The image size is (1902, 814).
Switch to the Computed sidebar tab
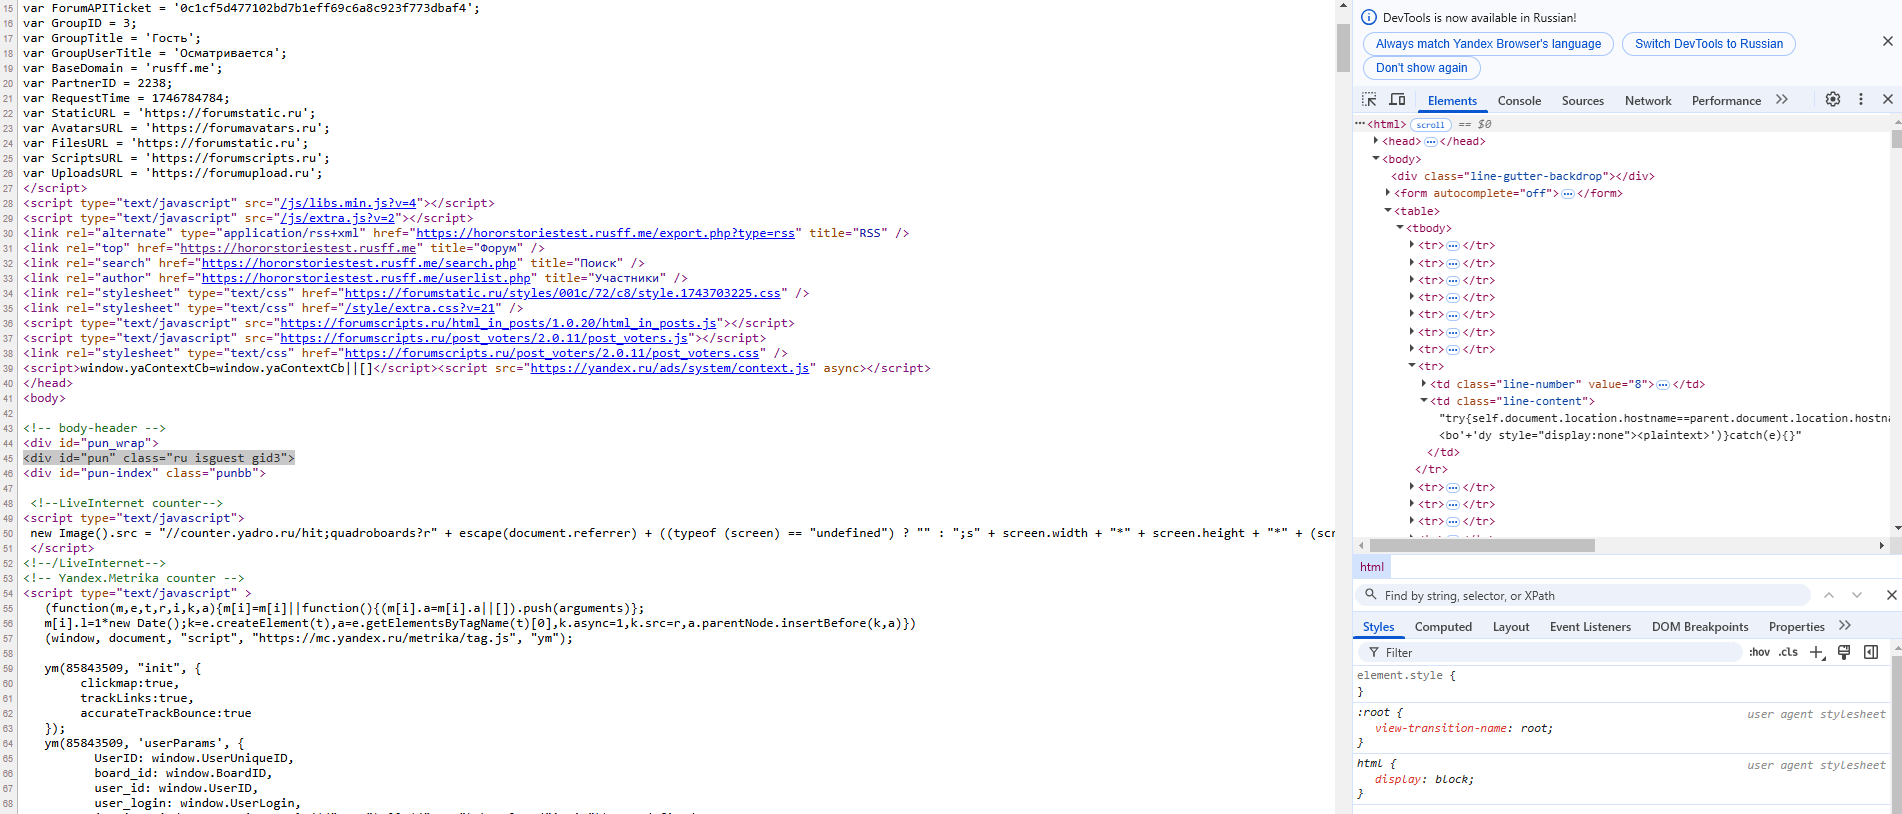tap(1443, 627)
